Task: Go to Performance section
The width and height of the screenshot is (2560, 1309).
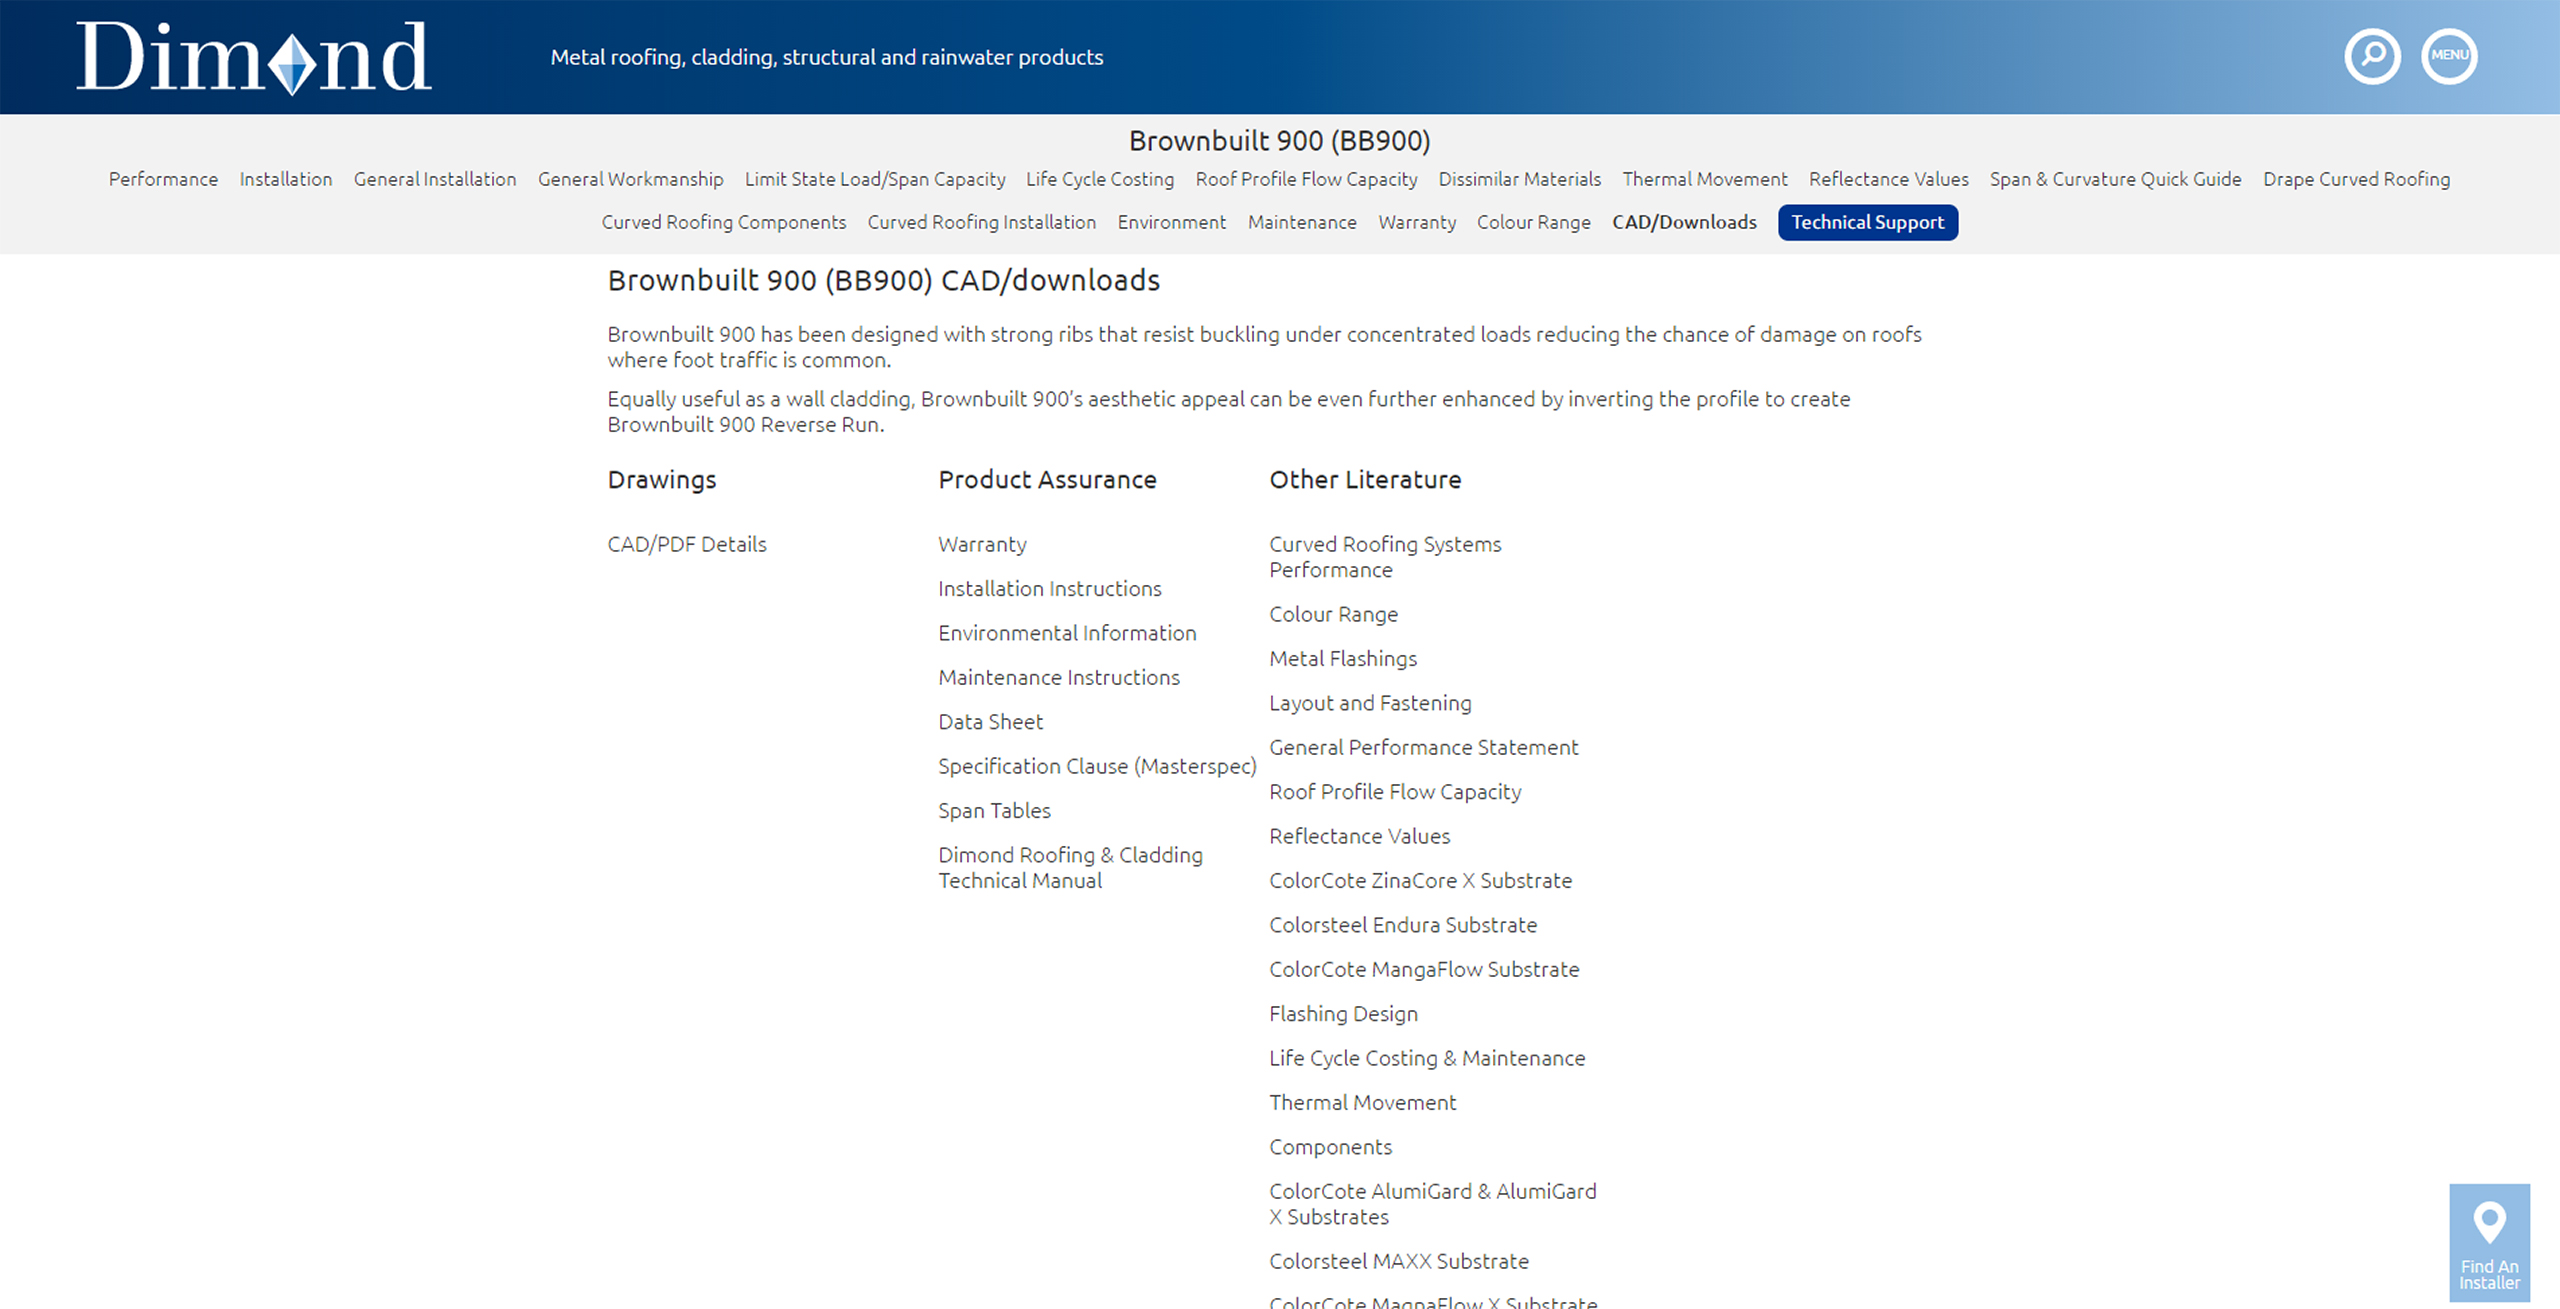Action: [x=163, y=179]
